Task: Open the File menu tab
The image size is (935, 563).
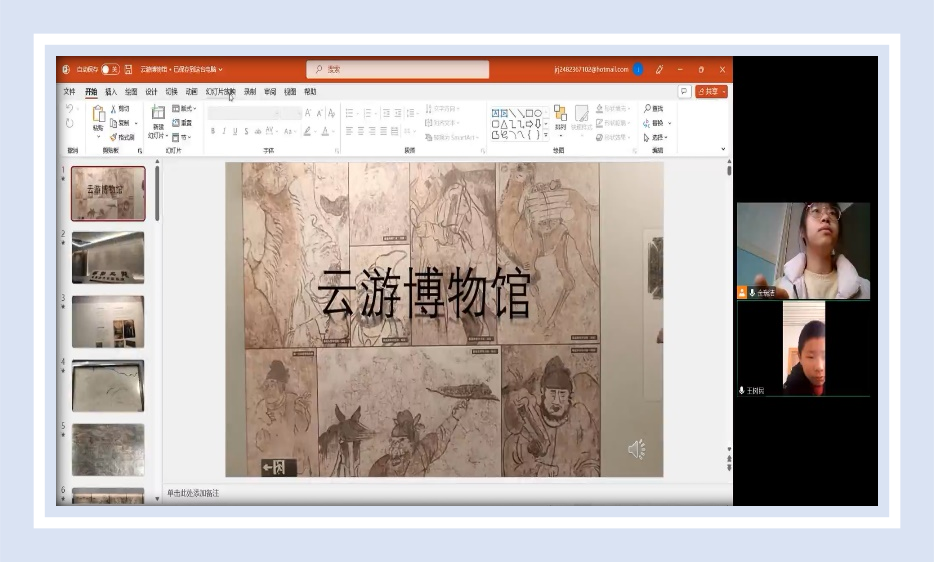Action: pos(69,92)
